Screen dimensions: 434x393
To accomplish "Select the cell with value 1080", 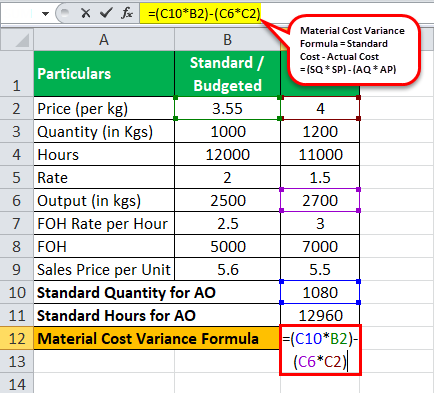I will point(320,293).
